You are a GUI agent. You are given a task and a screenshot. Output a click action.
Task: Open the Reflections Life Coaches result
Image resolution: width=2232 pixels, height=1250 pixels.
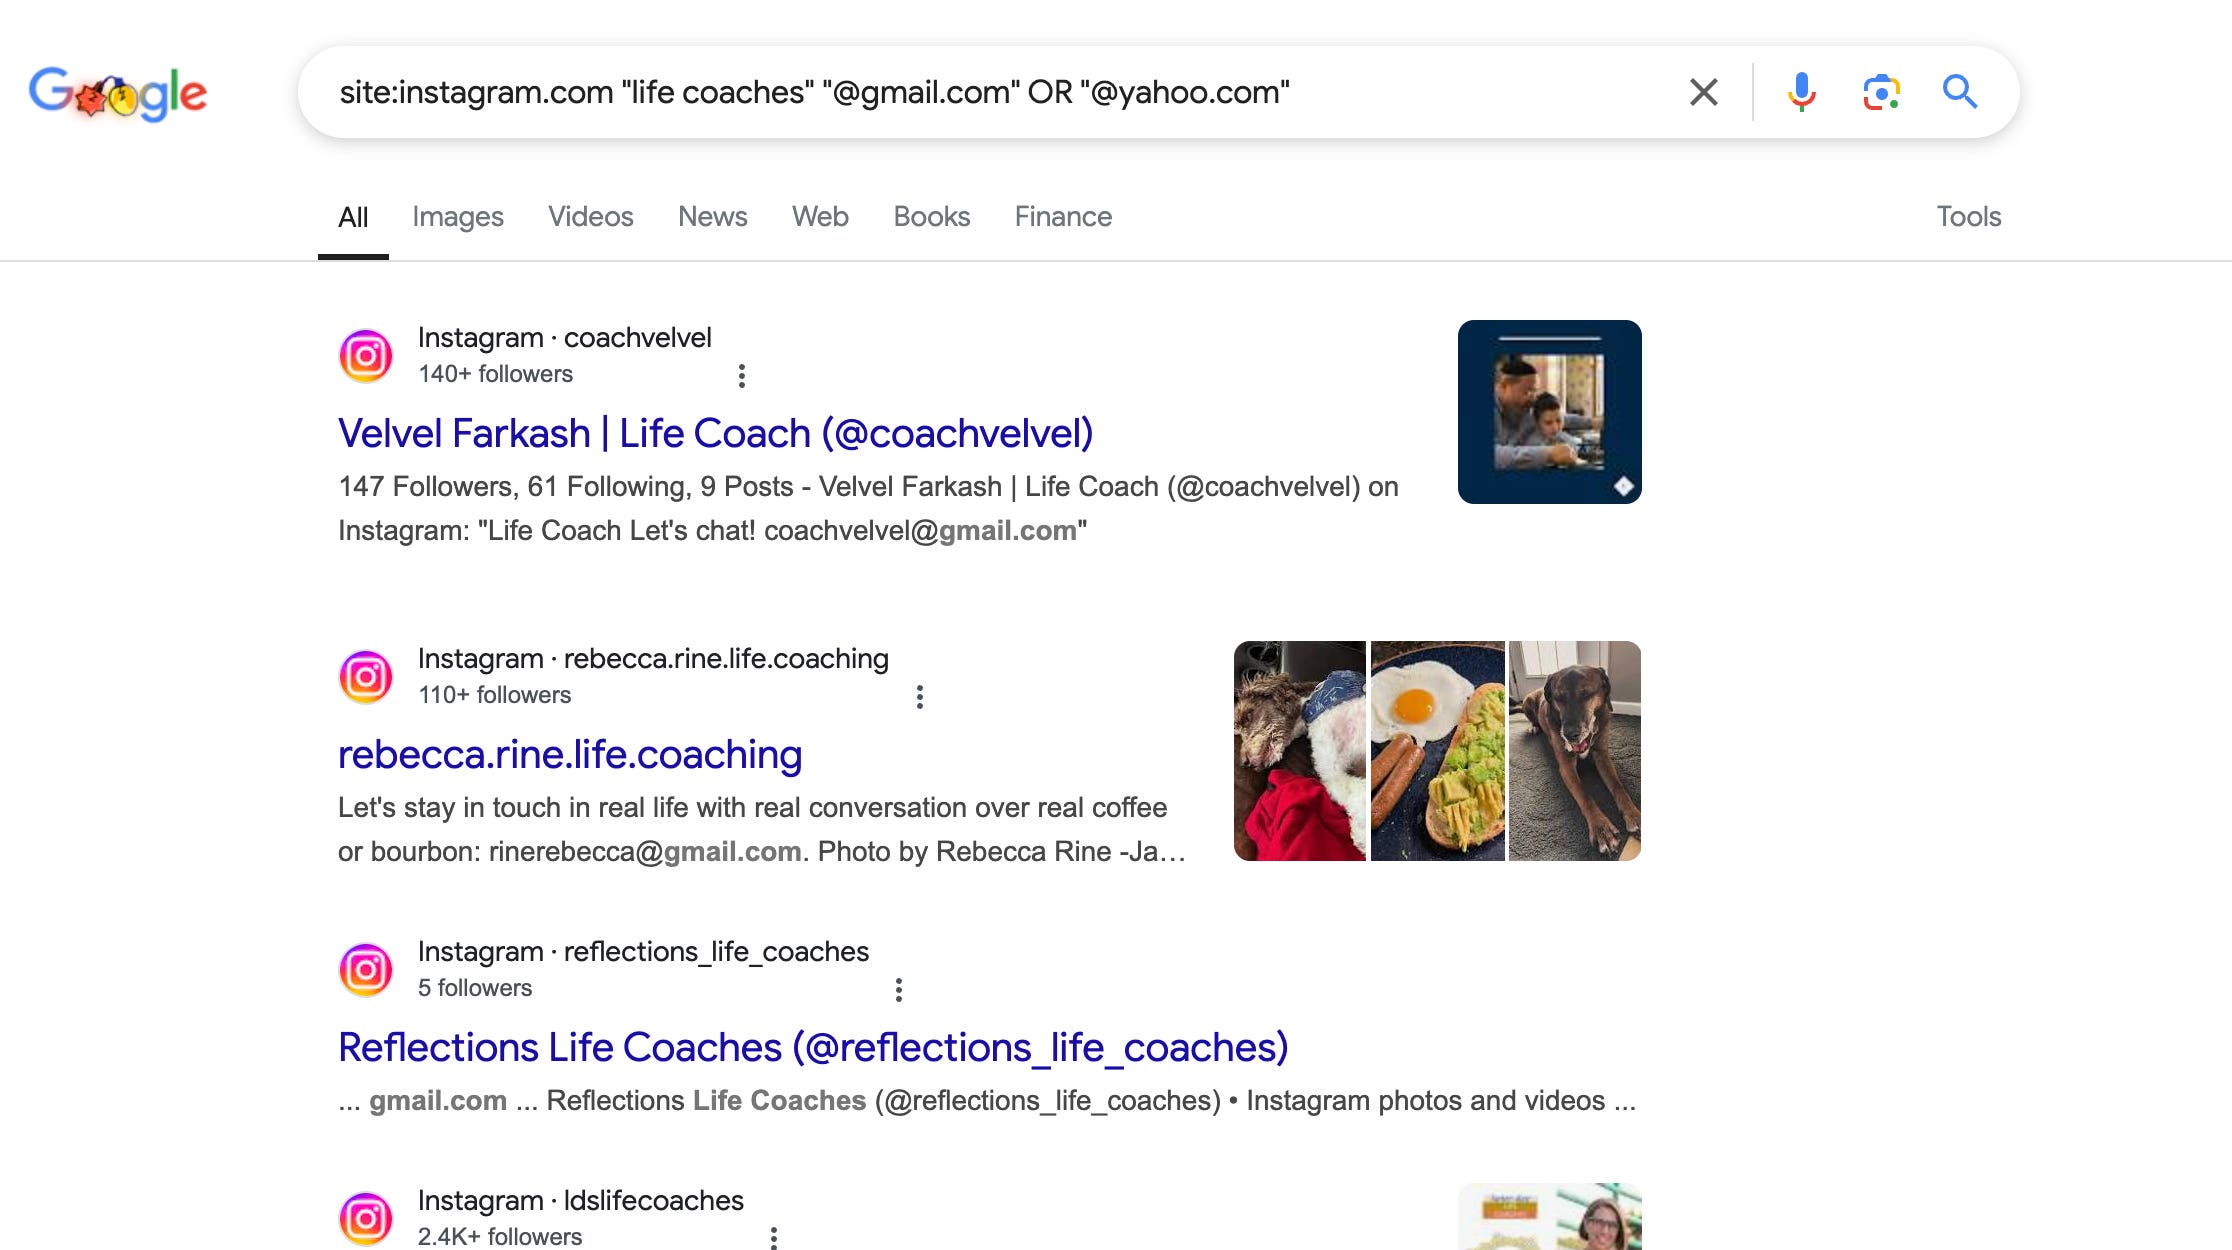click(x=813, y=1048)
